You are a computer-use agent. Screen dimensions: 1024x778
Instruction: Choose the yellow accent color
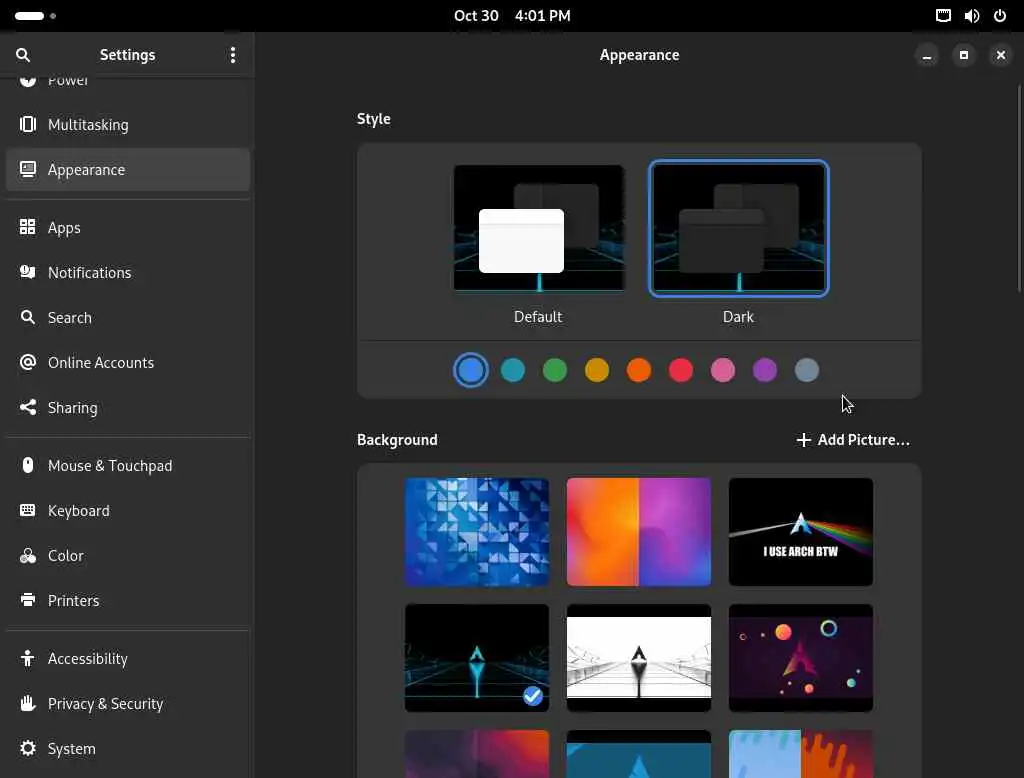point(597,370)
